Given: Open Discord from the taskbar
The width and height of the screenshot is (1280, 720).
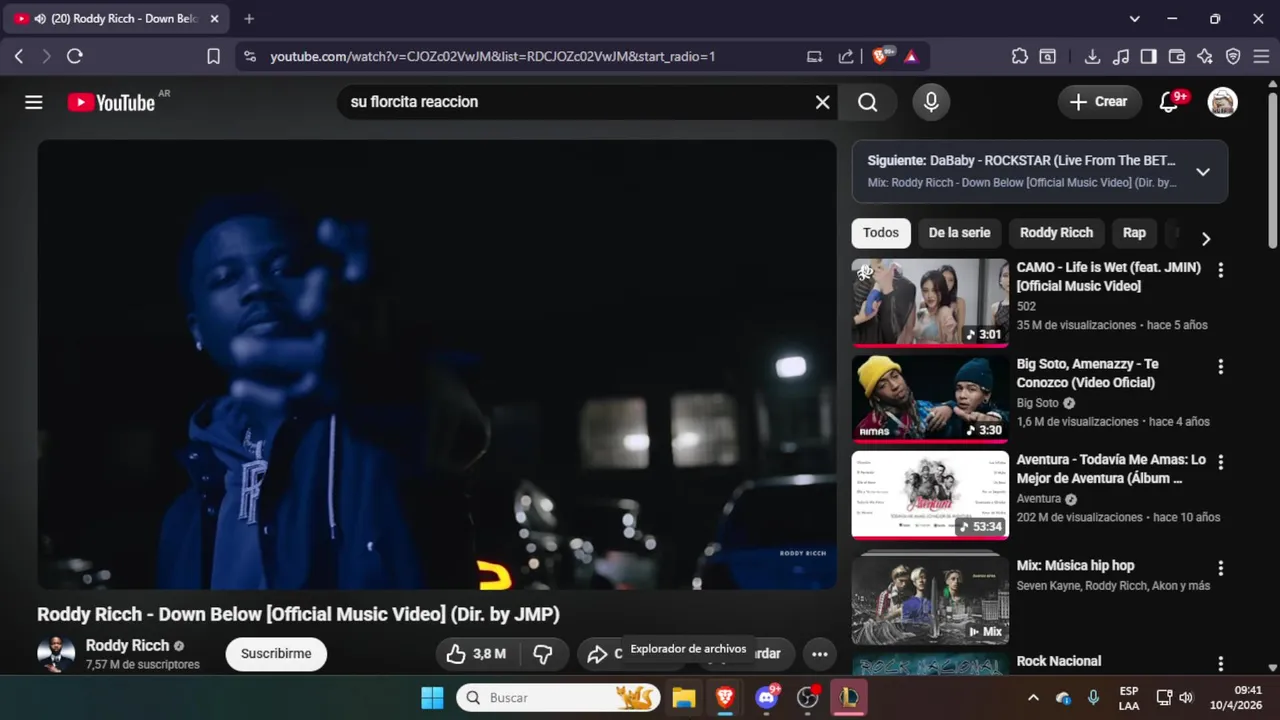Looking at the screenshot, I should 767,698.
